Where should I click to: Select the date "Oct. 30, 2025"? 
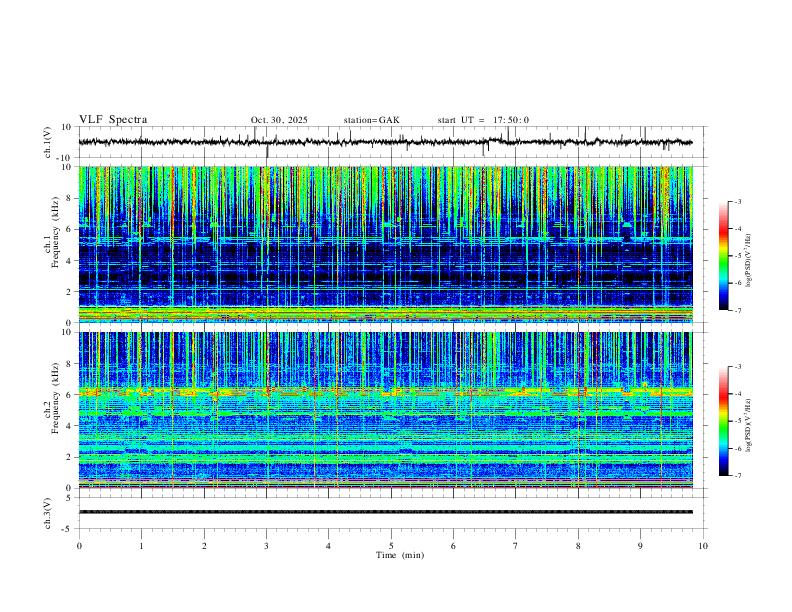(279, 120)
